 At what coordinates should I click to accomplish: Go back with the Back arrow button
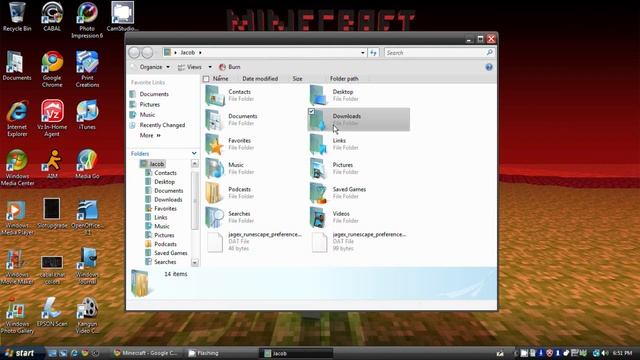134,52
